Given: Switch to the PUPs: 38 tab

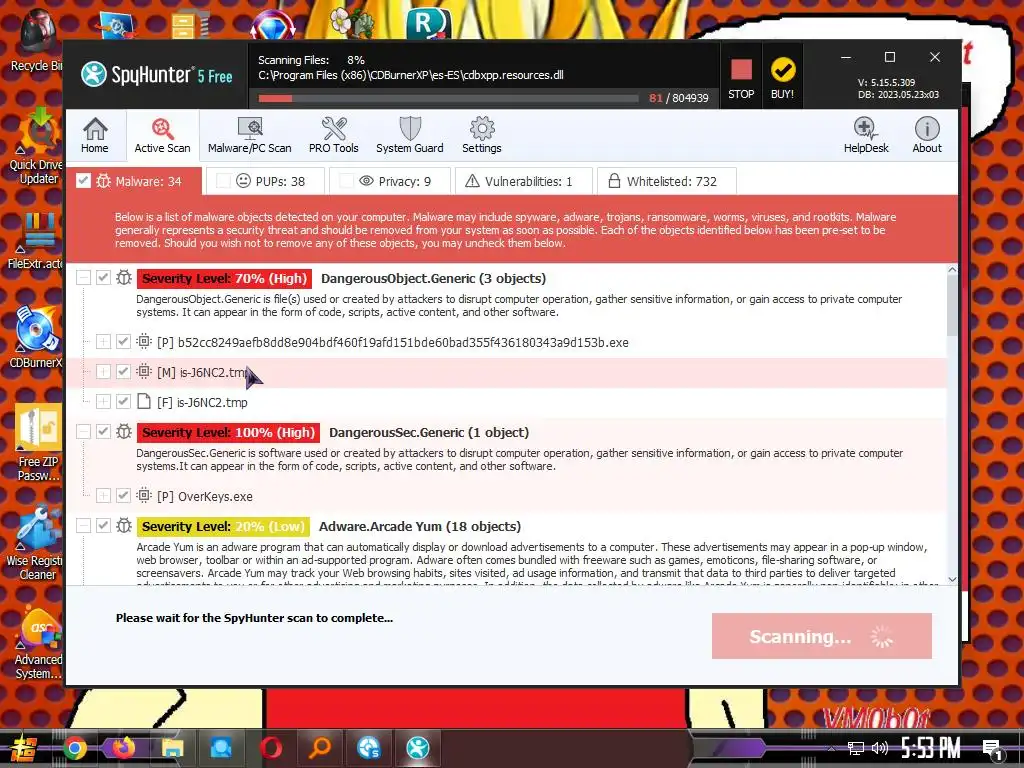Looking at the screenshot, I should (265, 181).
